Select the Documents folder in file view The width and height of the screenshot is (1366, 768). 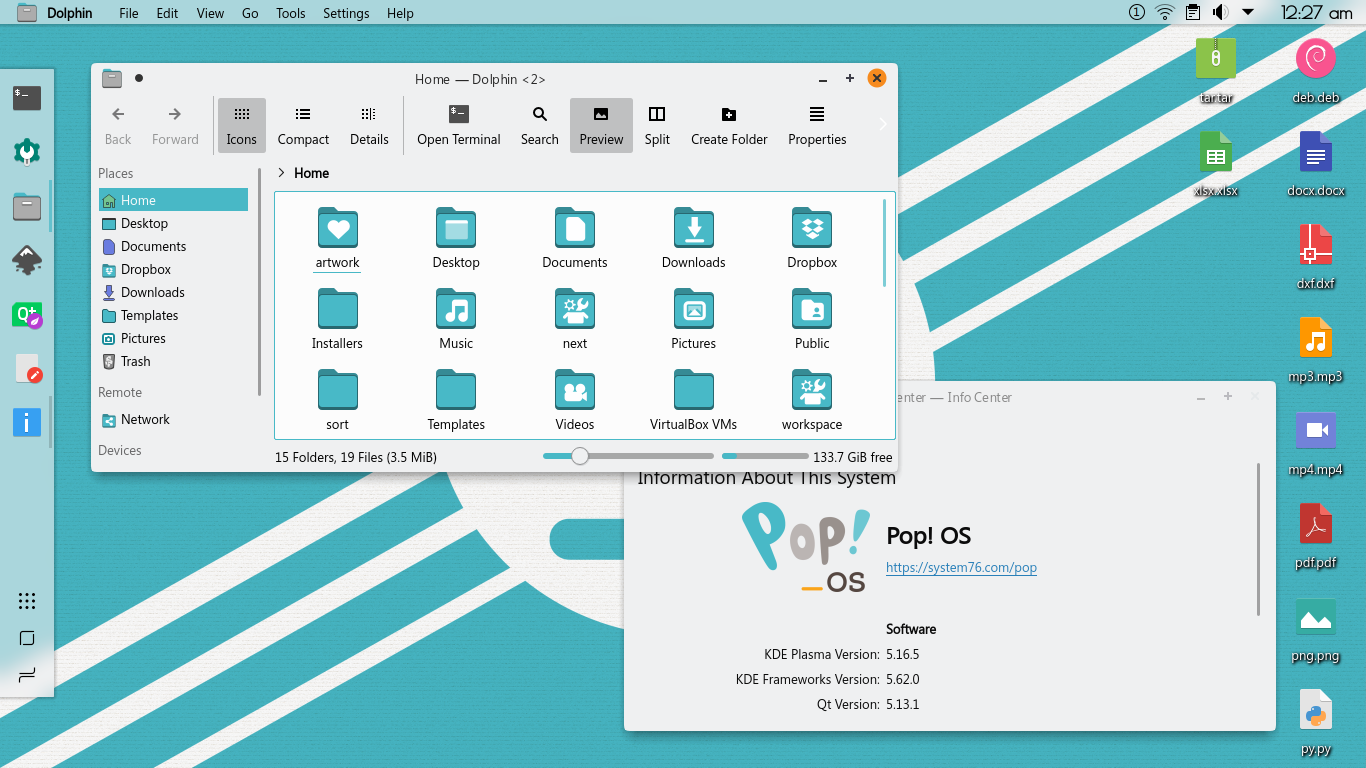[x=575, y=238]
